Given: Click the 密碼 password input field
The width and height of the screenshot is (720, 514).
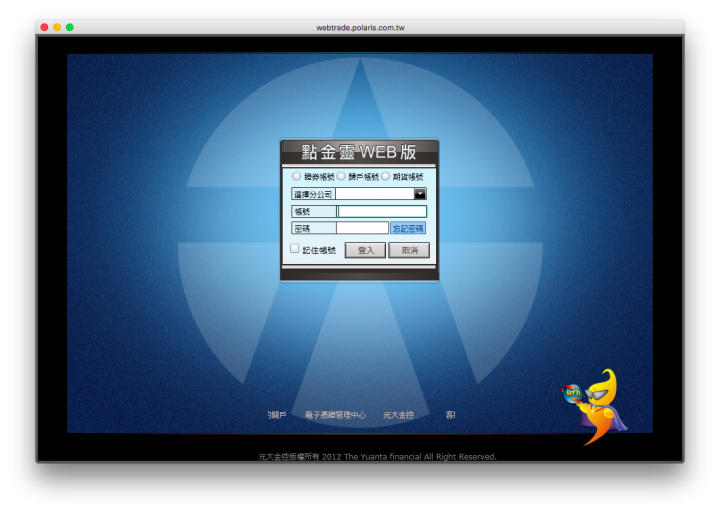Looking at the screenshot, I should point(362,228).
